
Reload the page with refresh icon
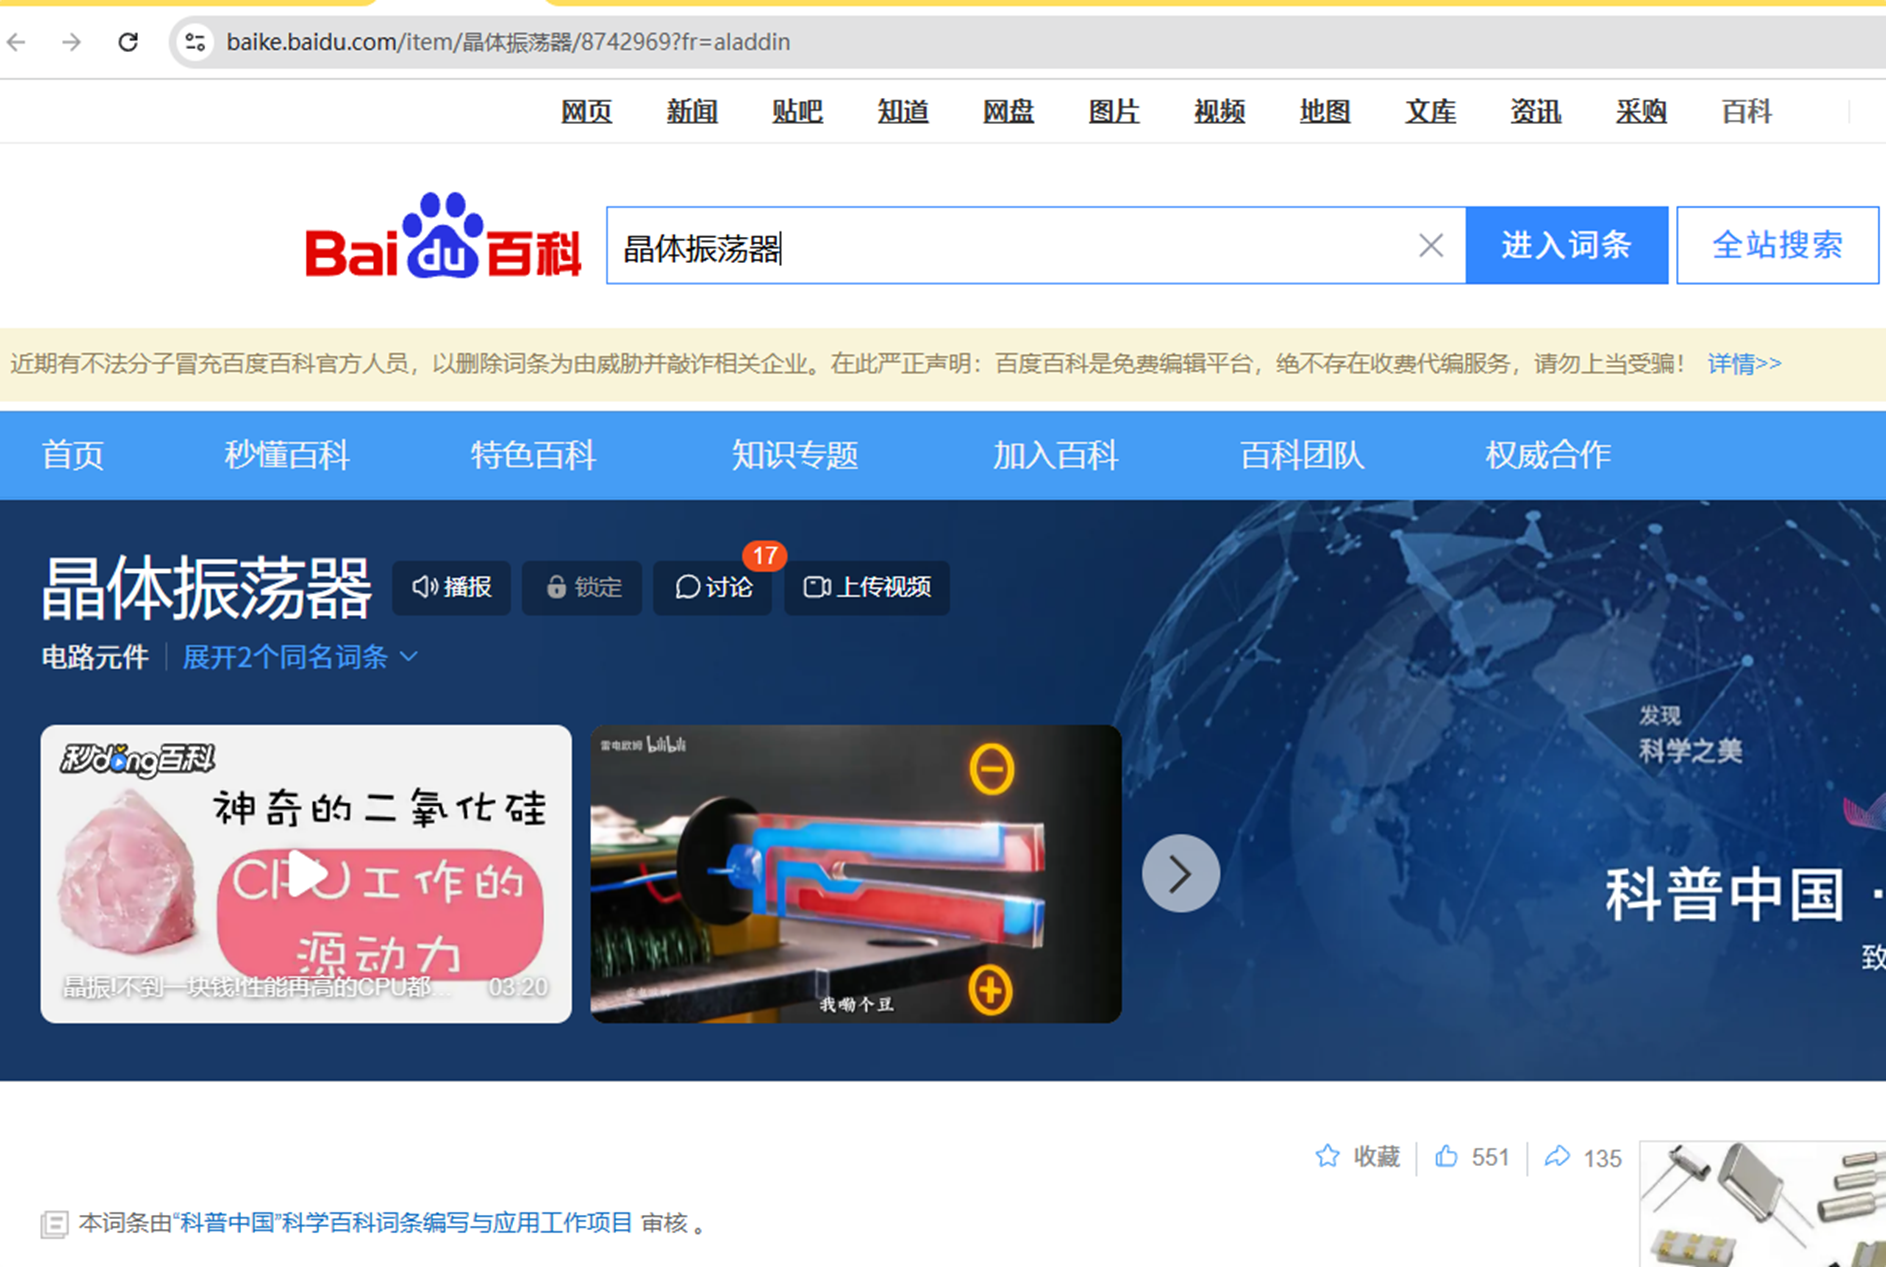click(128, 42)
